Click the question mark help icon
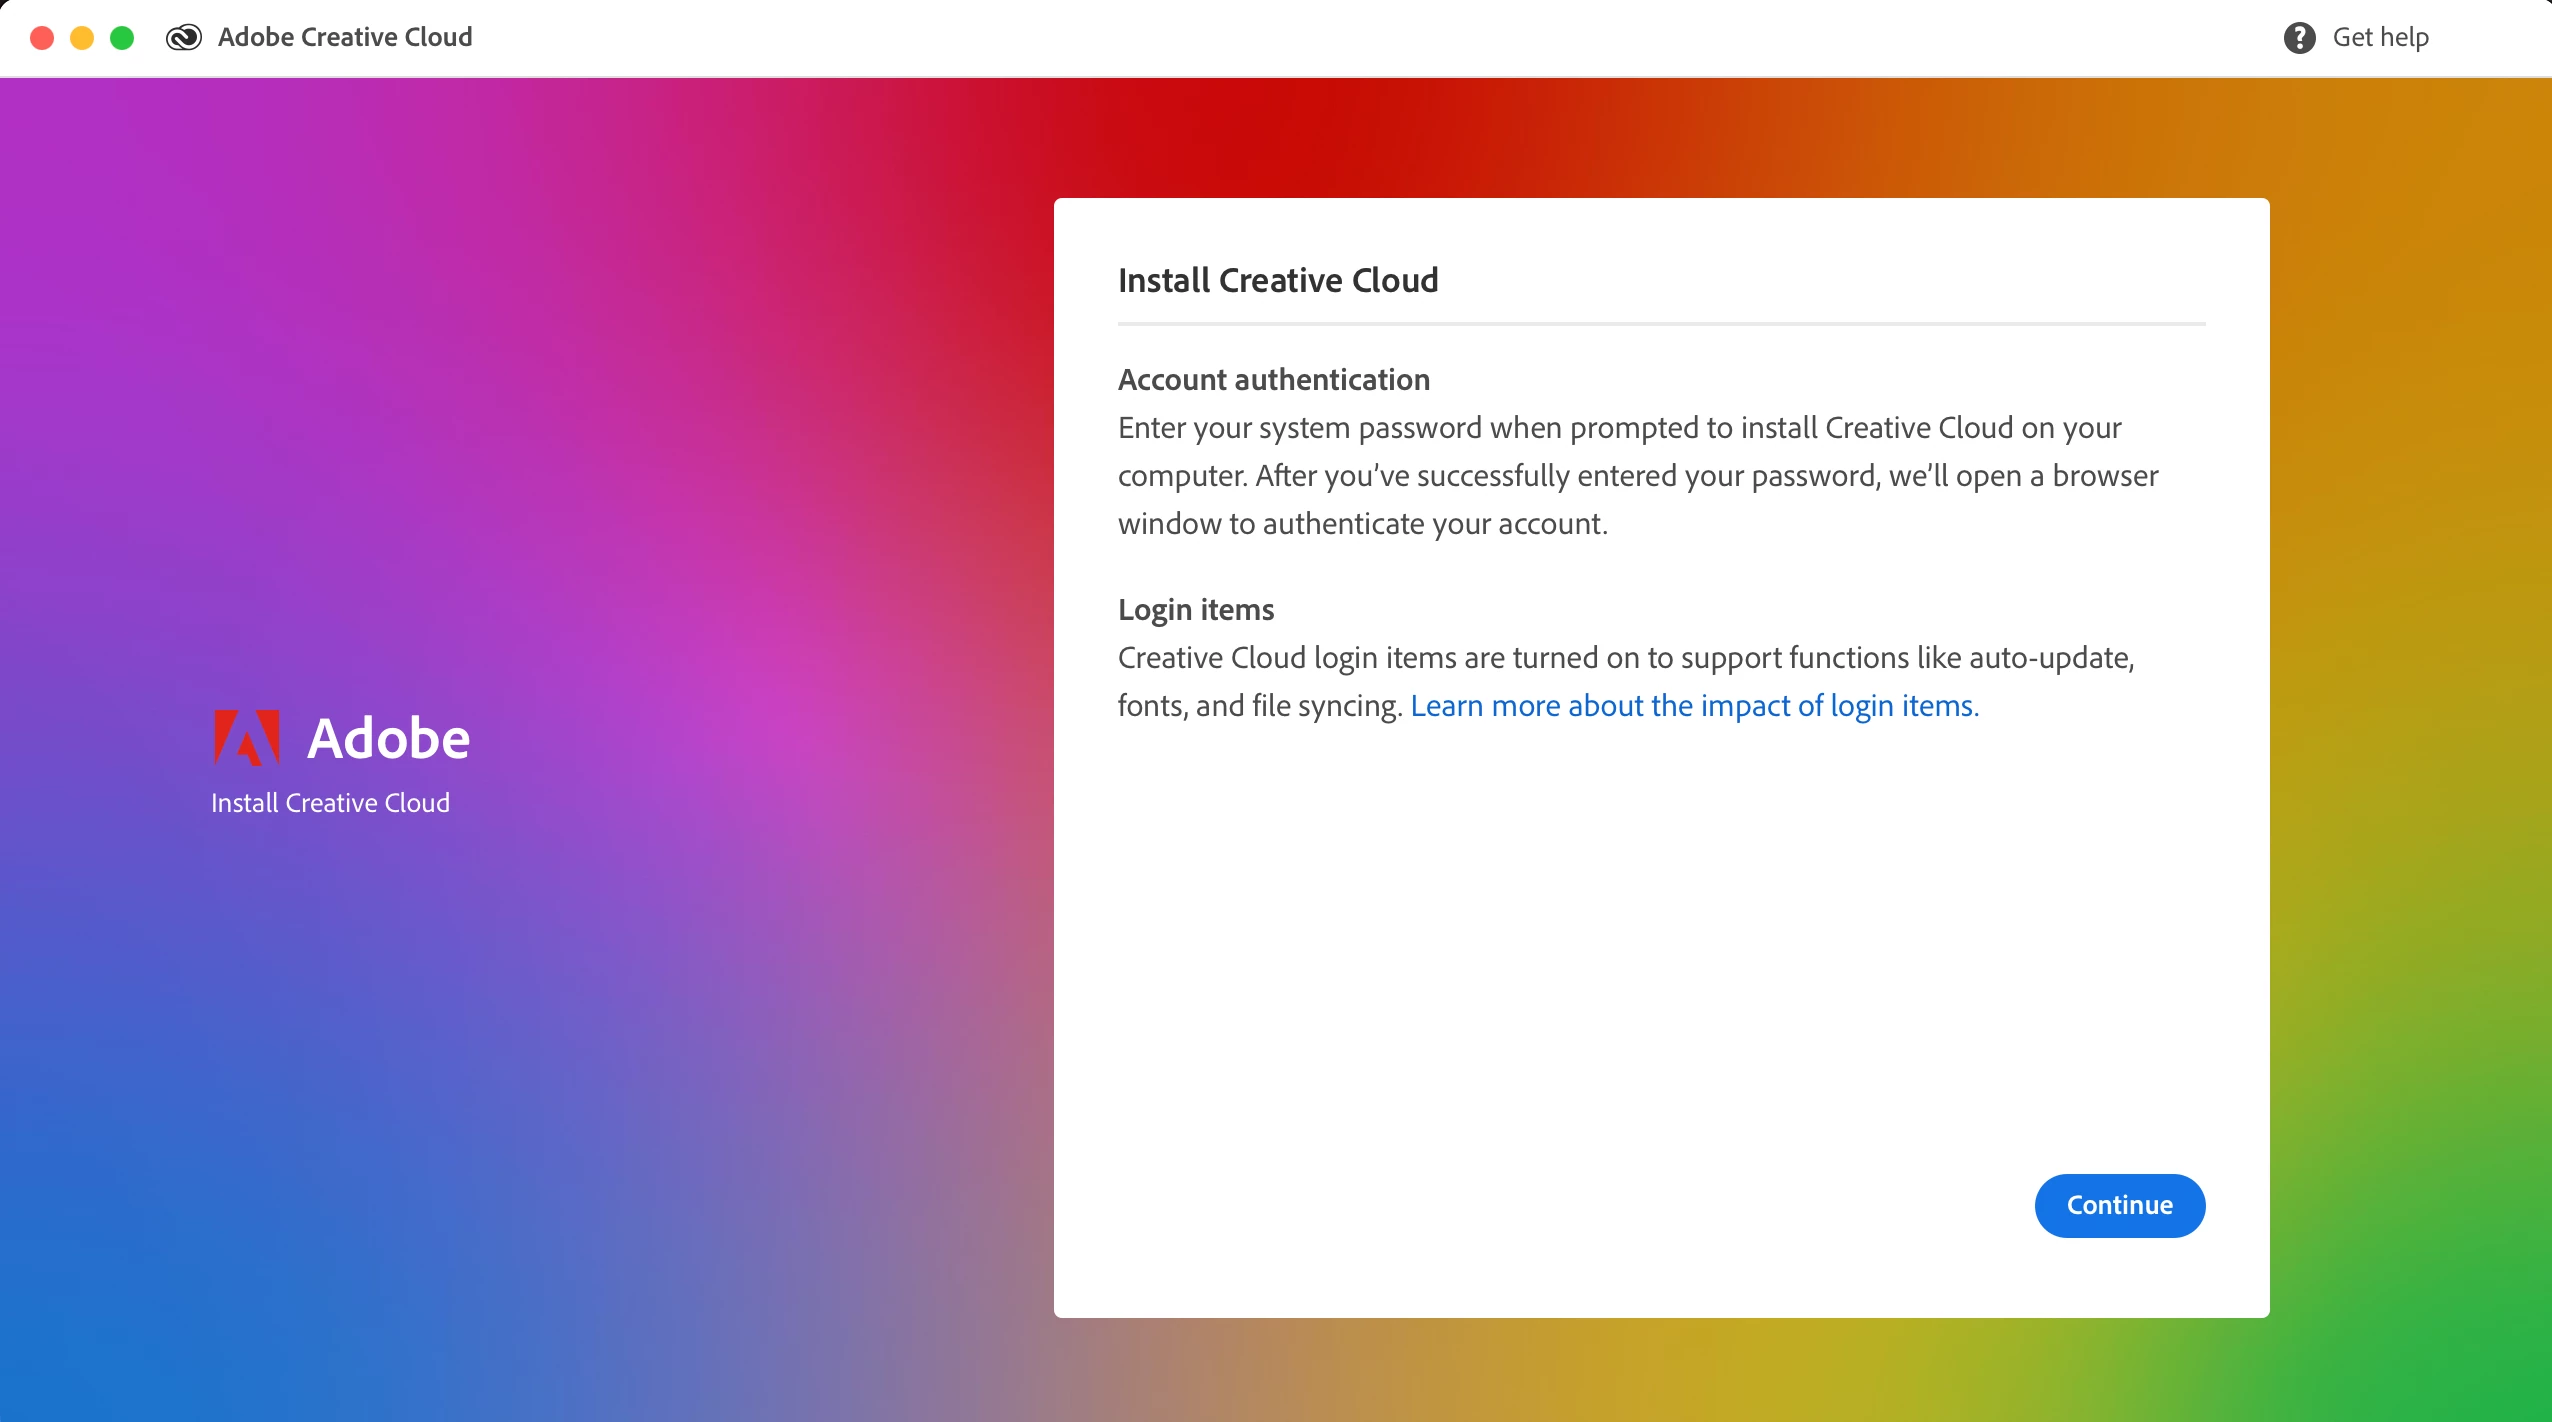Viewport: 2552px width, 1422px height. (2299, 38)
